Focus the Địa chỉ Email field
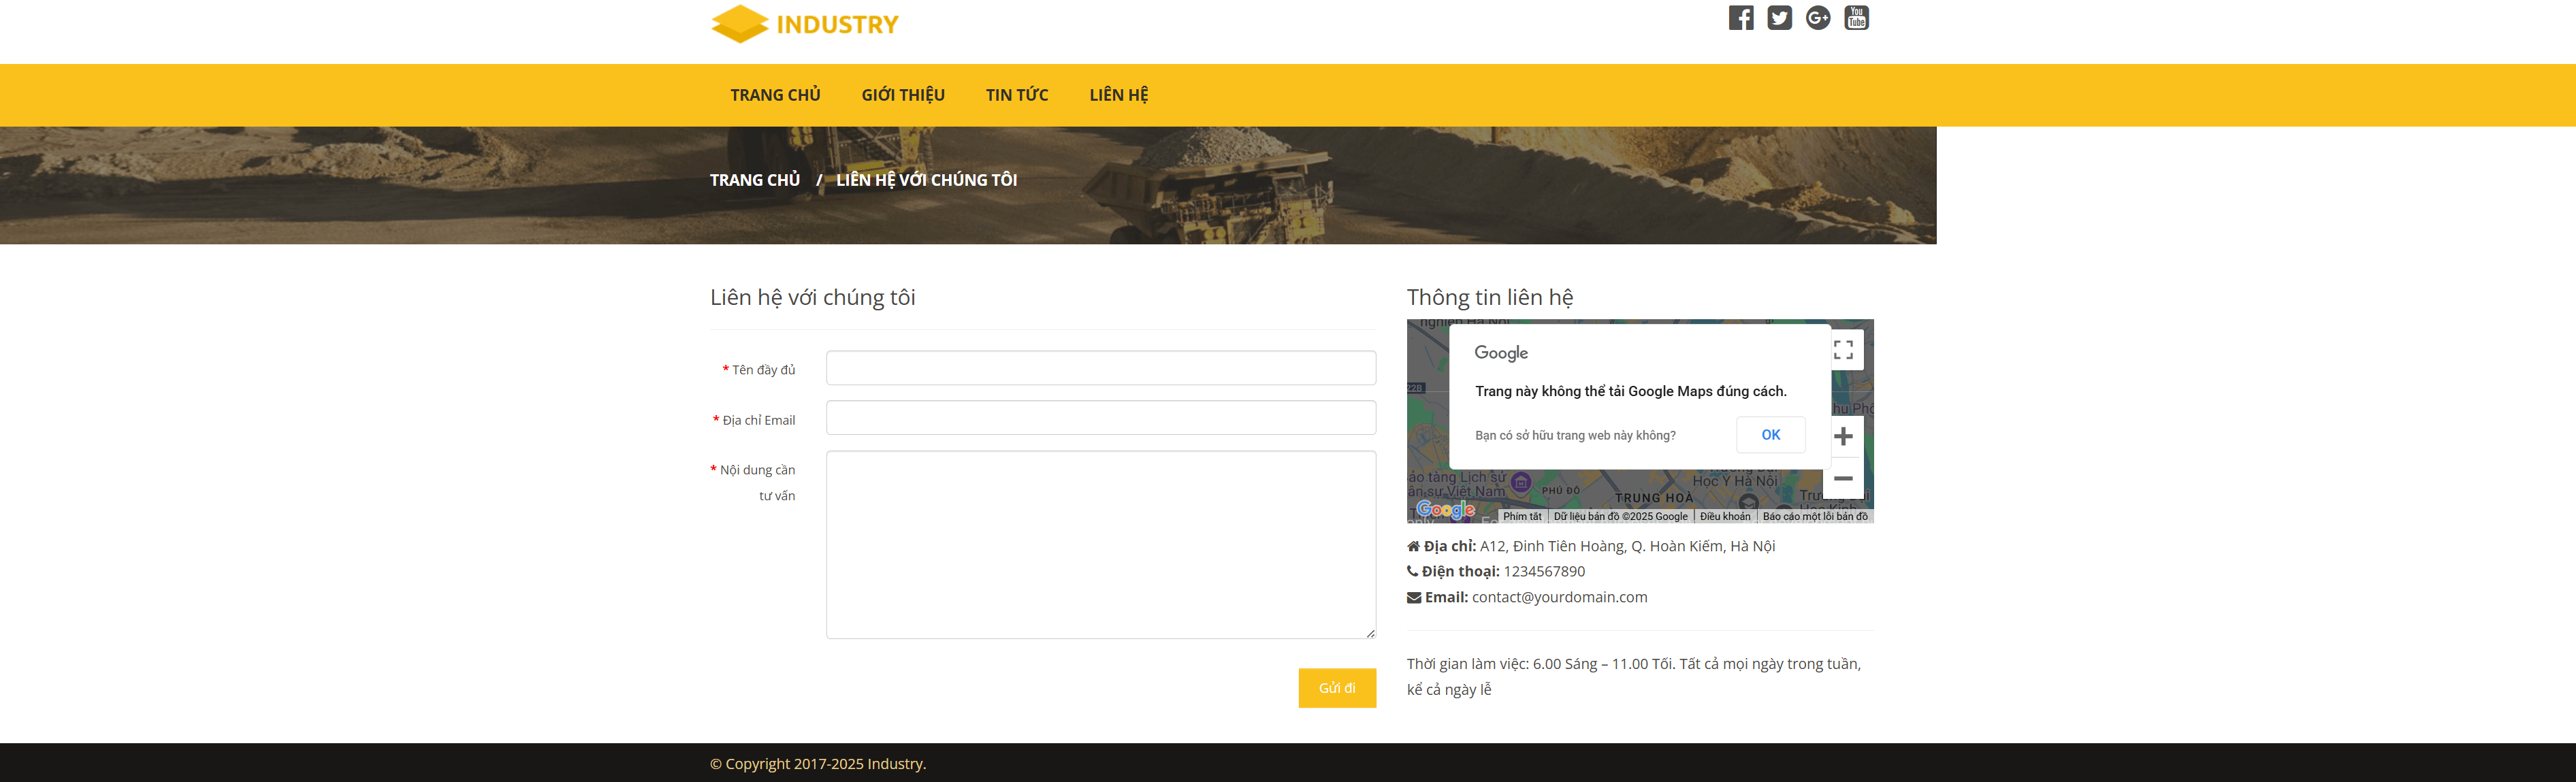 (x=1100, y=418)
